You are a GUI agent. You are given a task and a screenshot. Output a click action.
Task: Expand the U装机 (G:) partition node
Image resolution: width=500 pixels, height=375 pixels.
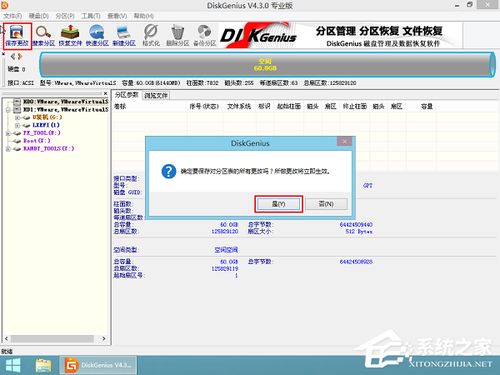click(17, 117)
